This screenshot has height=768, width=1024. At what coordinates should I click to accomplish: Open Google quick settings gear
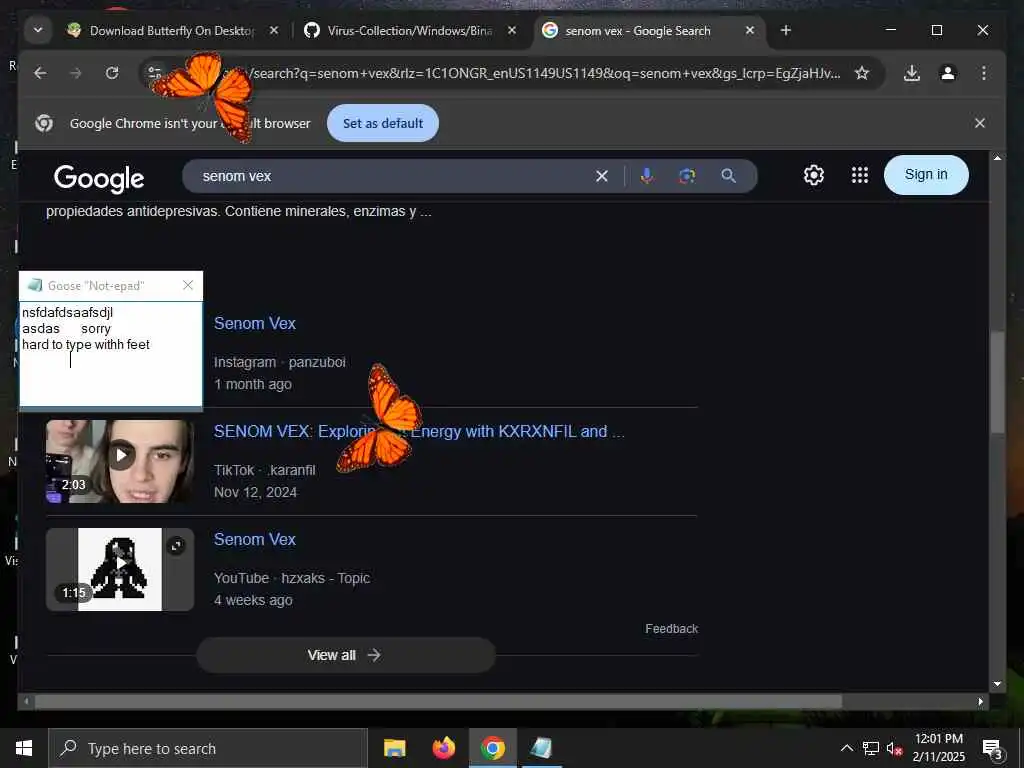click(814, 175)
